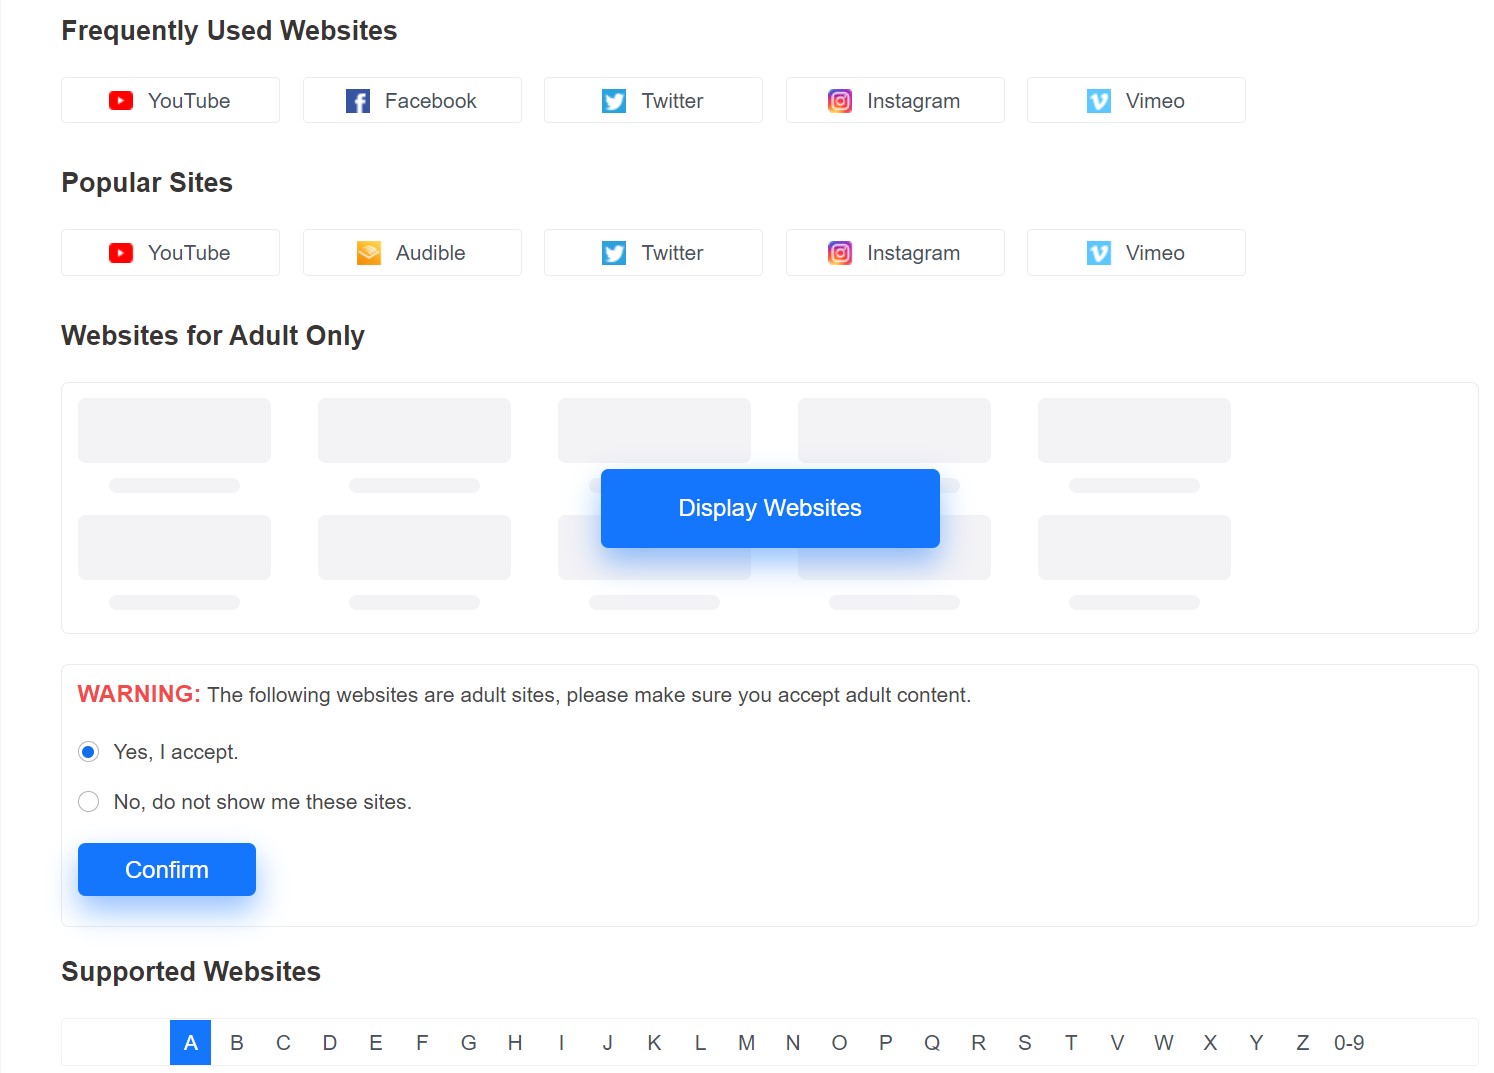Click the 'Frequently Used Websites' heading

click(x=229, y=31)
